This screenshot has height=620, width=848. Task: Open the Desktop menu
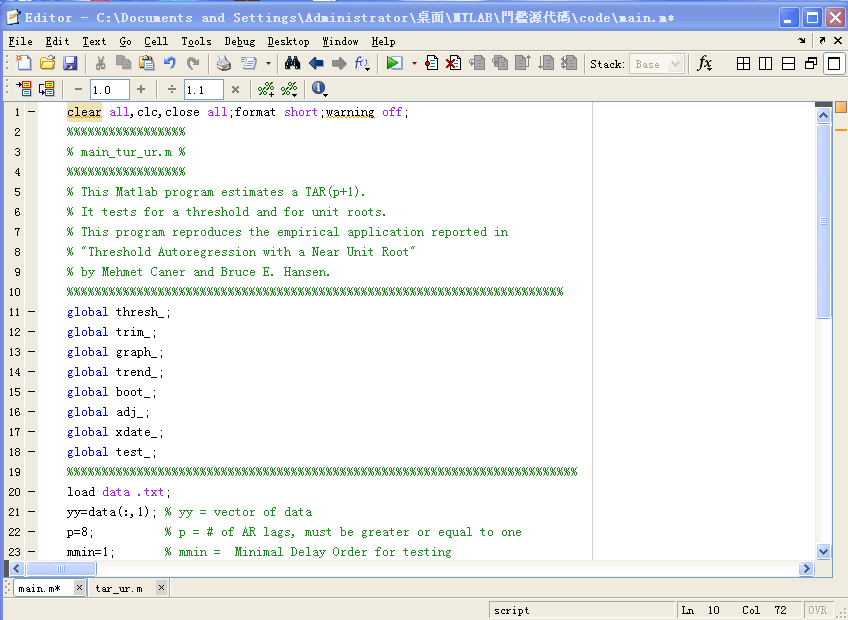click(x=288, y=42)
